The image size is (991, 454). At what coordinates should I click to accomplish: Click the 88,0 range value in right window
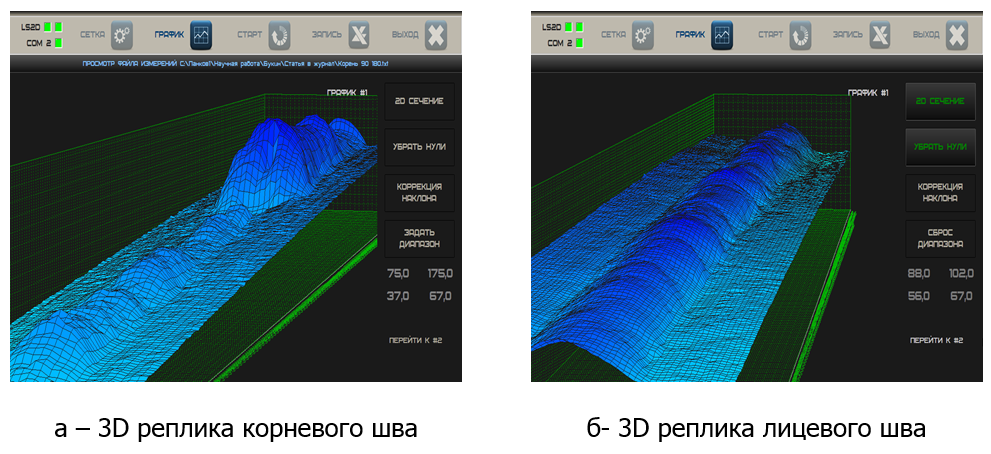919,273
